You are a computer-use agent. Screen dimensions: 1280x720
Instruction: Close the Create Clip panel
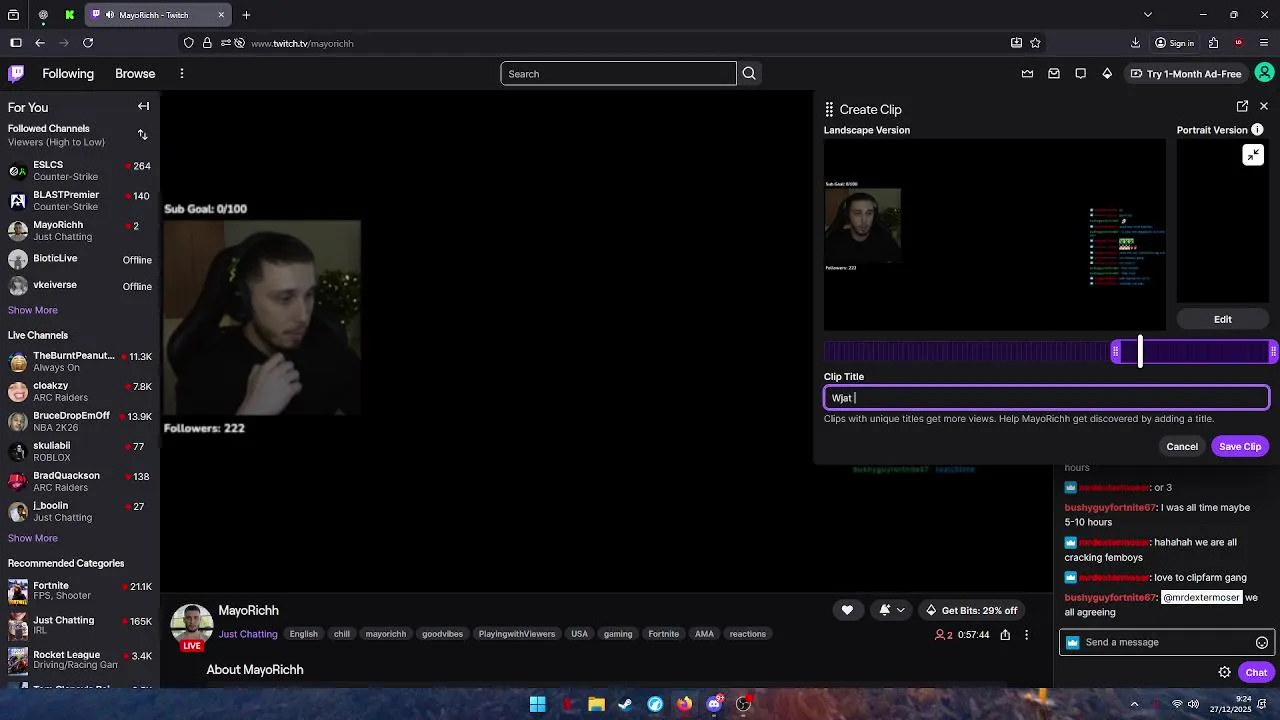pyautogui.click(x=1264, y=106)
